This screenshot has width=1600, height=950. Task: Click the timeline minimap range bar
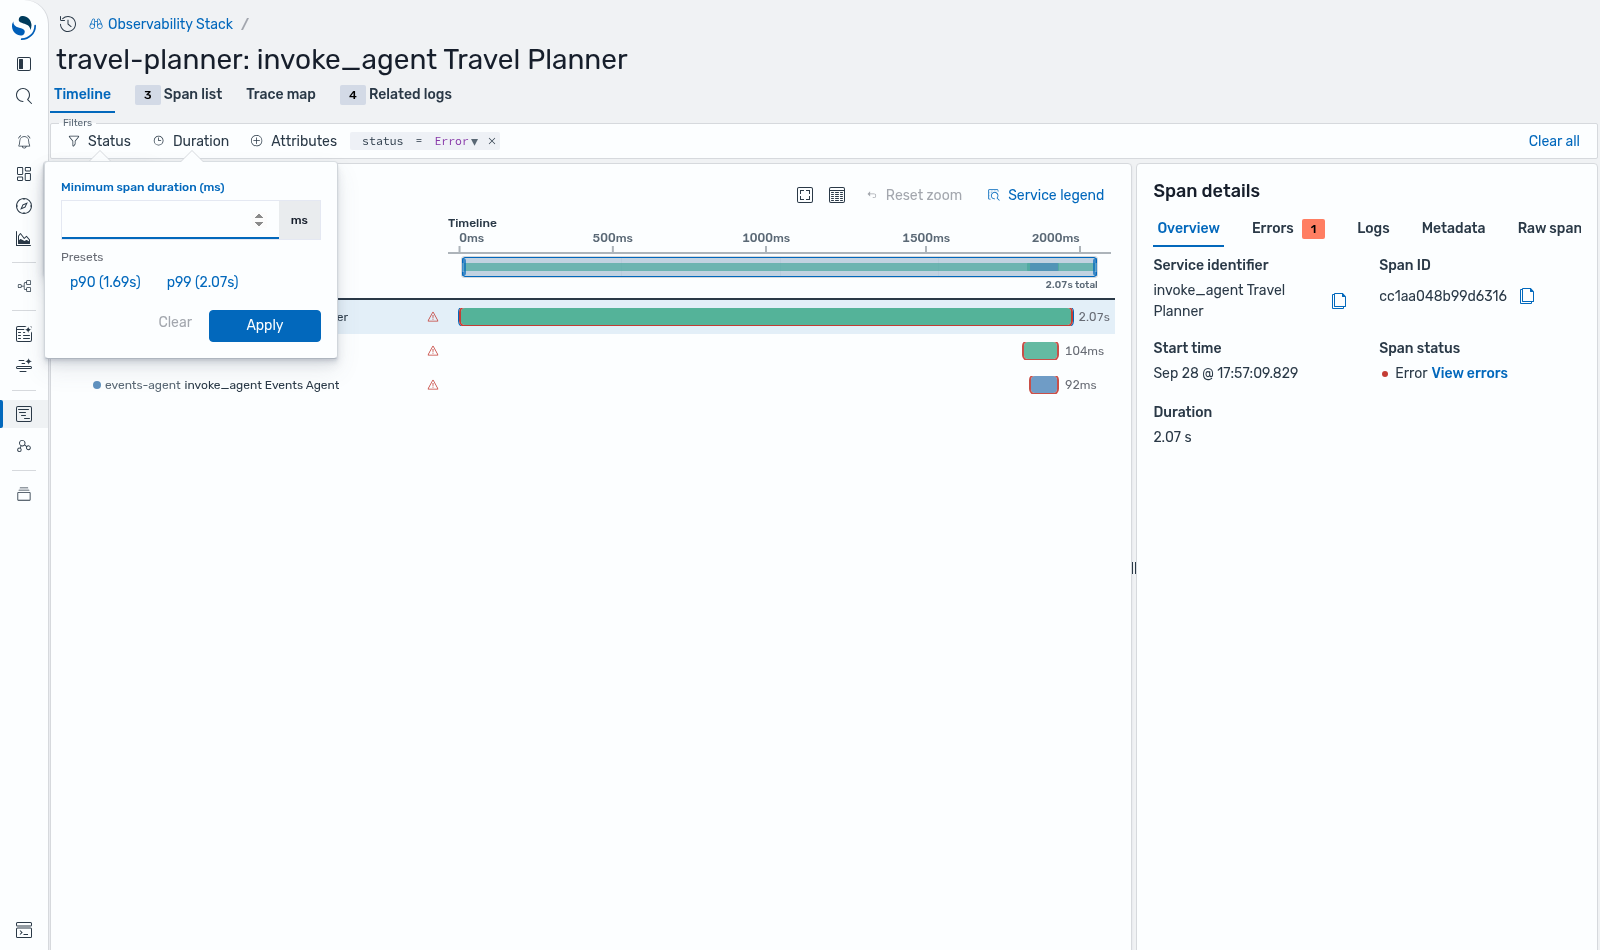tap(779, 267)
